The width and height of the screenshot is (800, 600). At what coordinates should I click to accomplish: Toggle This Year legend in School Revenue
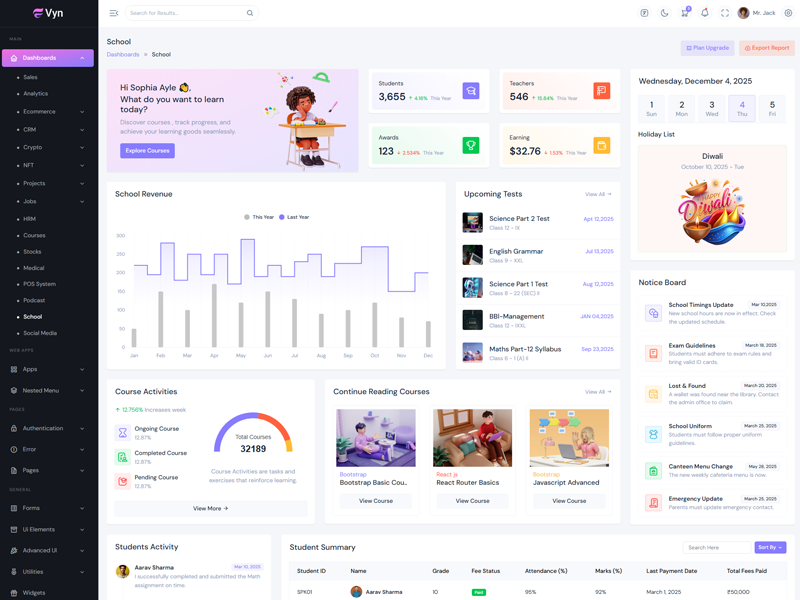[x=260, y=217]
